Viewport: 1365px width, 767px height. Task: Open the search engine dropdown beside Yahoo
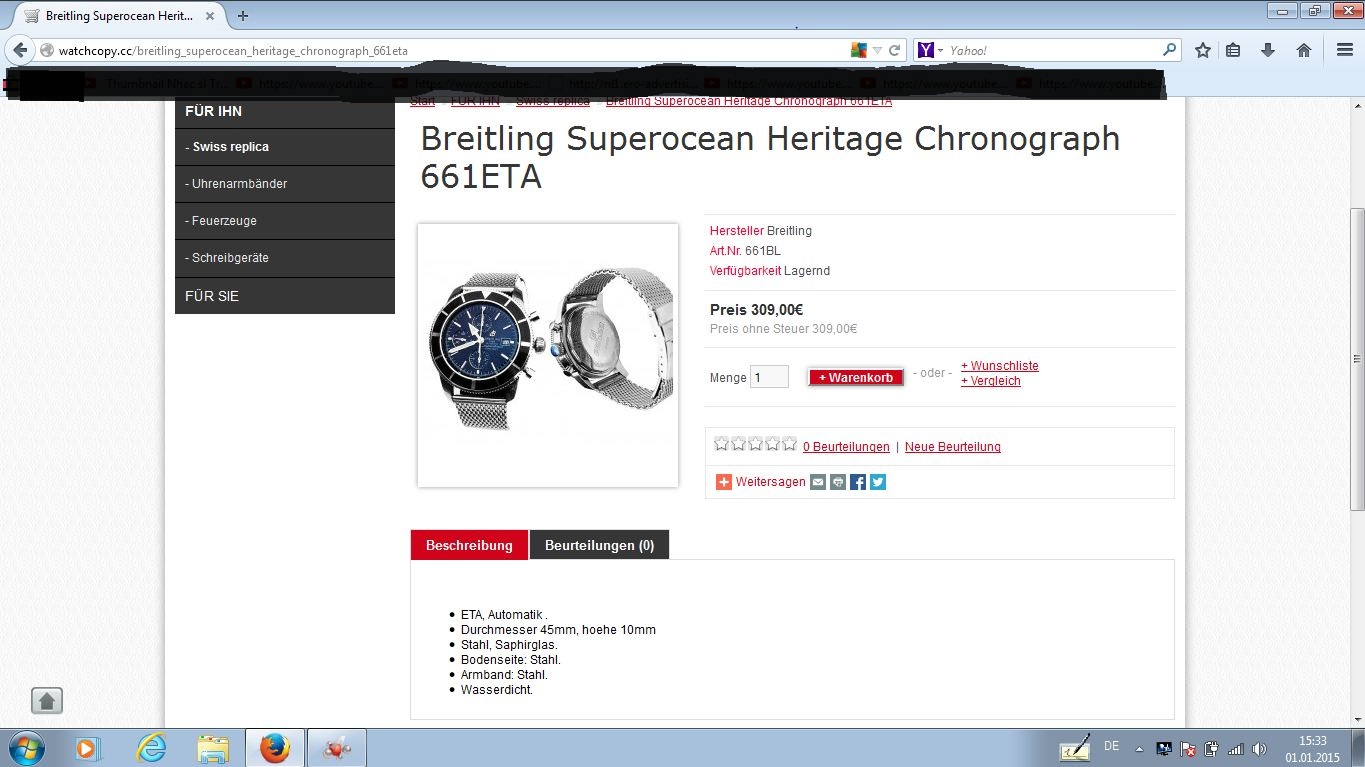coord(930,50)
